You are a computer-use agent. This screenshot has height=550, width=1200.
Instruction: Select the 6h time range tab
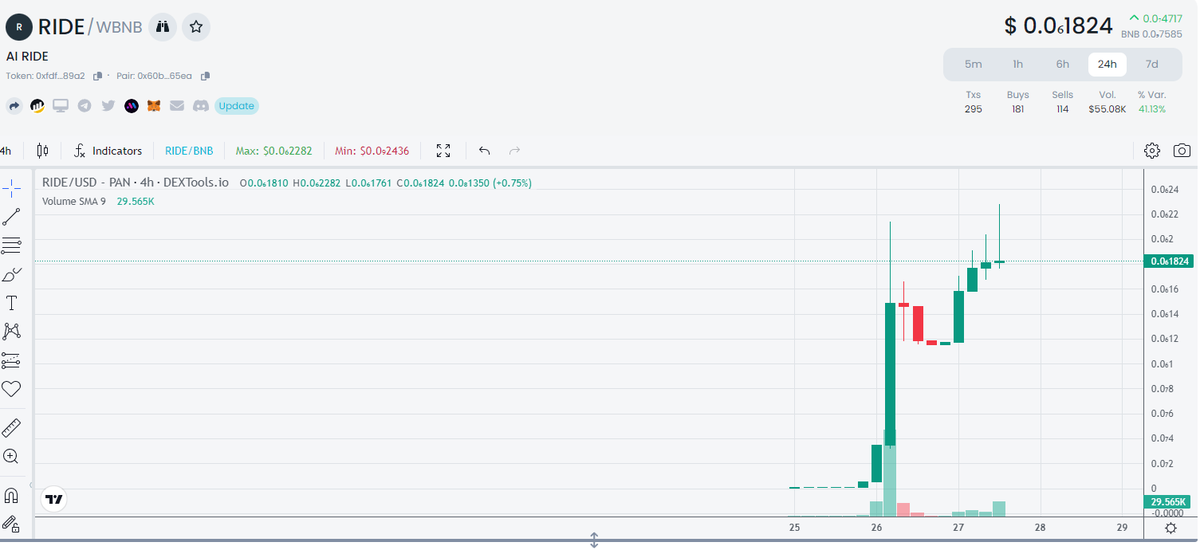click(x=1062, y=64)
